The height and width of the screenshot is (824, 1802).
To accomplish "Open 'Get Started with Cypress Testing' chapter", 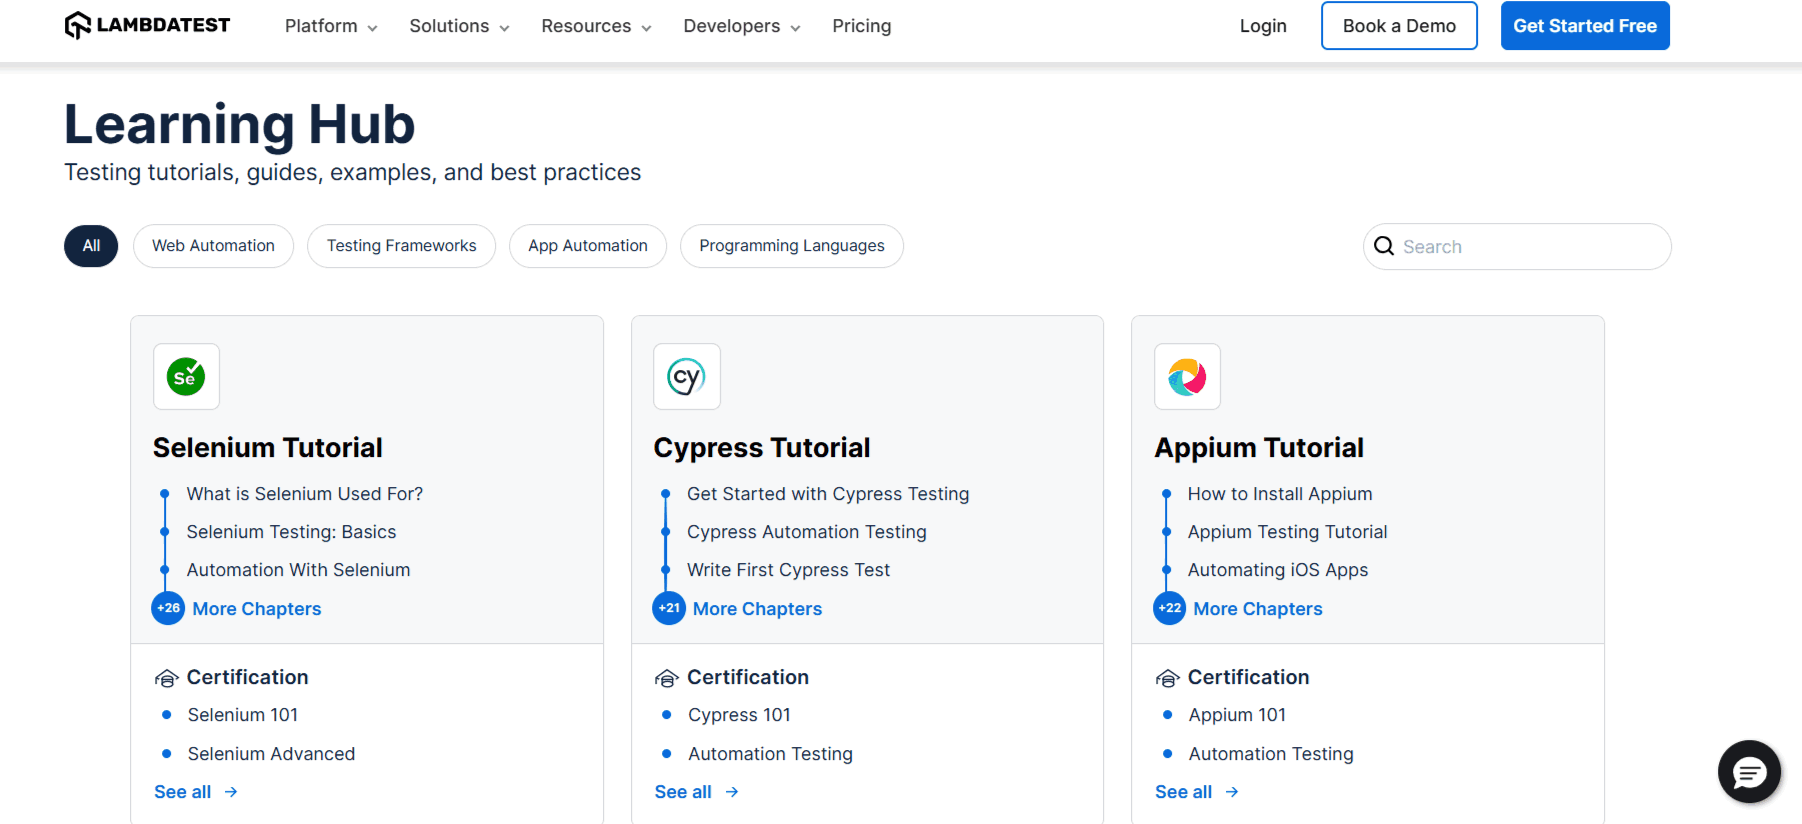I will tap(828, 494).
